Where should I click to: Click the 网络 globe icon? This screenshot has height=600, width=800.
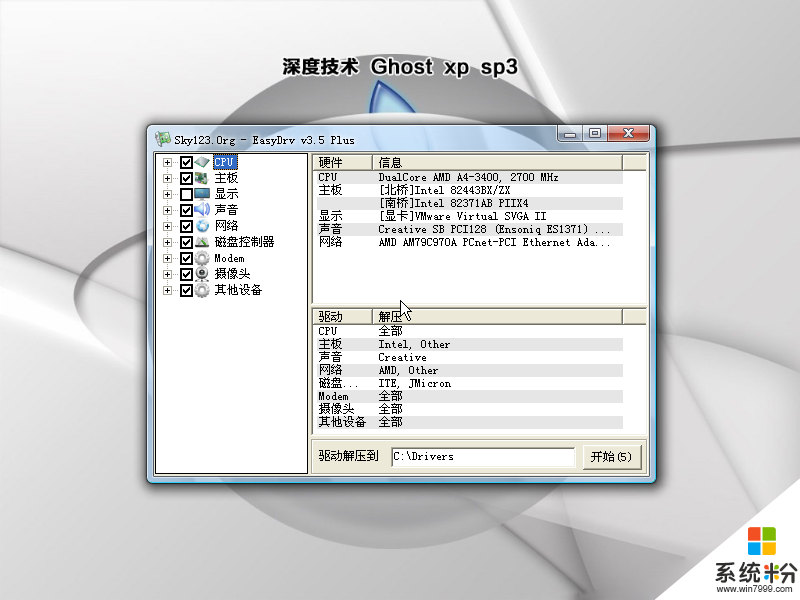click(202, 226)
